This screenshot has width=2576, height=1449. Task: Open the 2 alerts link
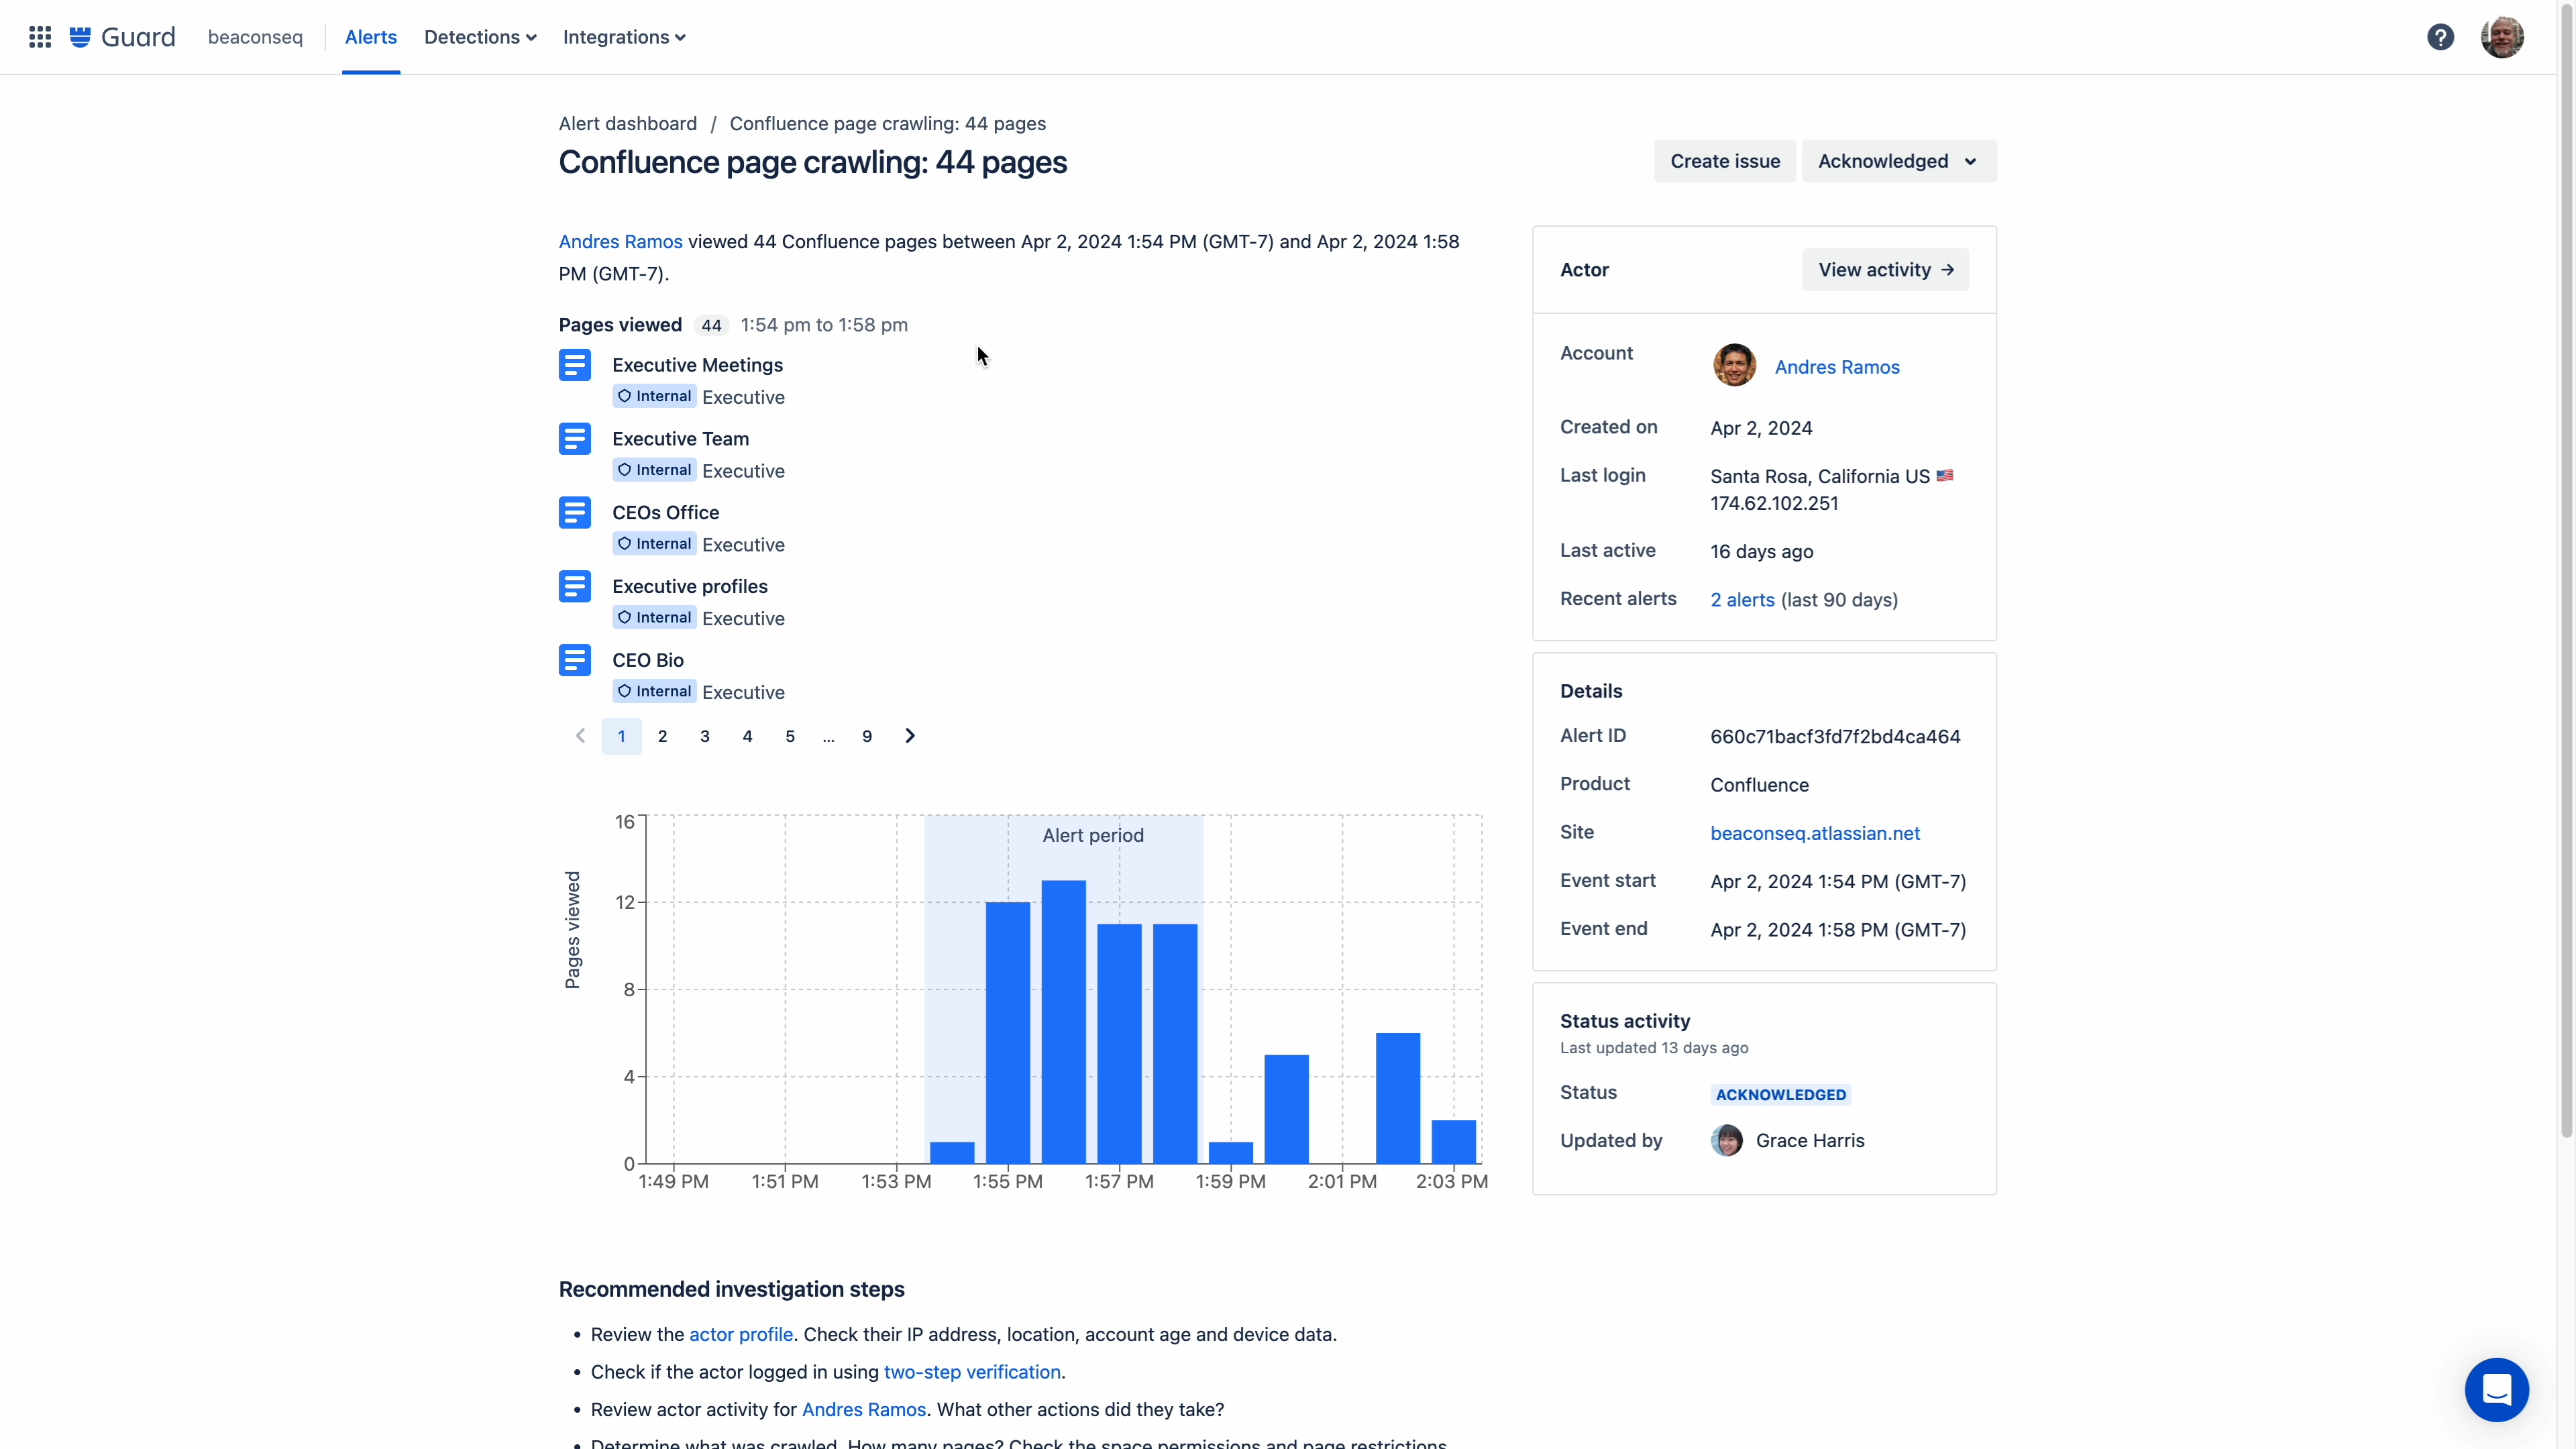tap(1742, 600)
